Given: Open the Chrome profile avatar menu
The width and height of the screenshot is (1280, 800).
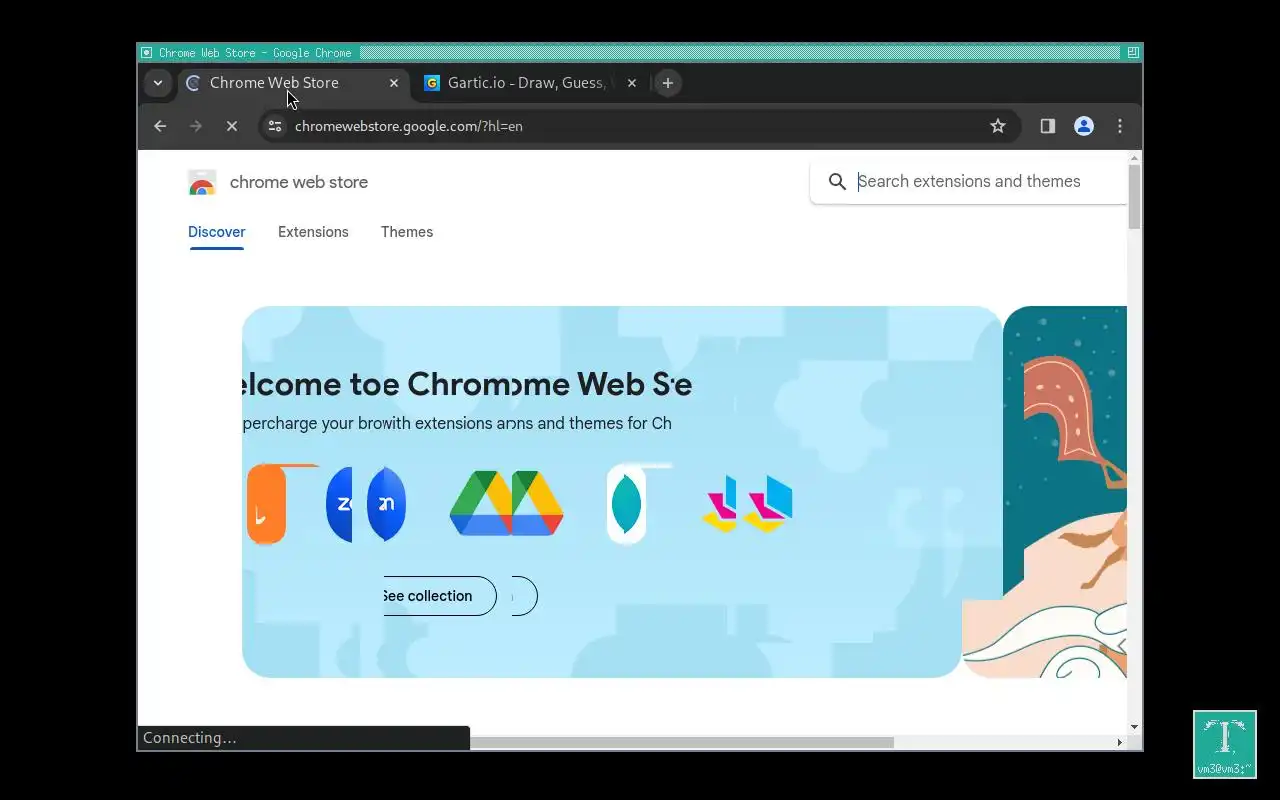Looking at the screenshot, I should [1084, 126].
